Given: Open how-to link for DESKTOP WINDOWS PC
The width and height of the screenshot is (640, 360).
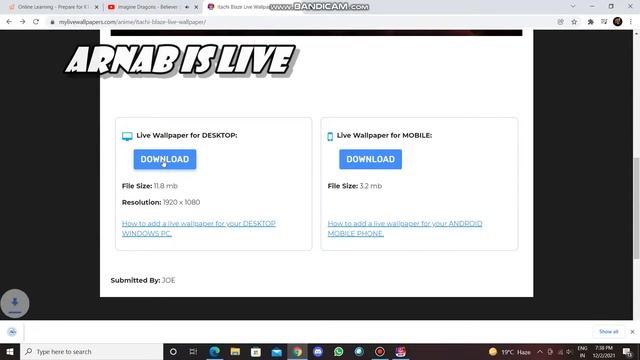Looking at the screenshot, I should click(x=199, y=229).
